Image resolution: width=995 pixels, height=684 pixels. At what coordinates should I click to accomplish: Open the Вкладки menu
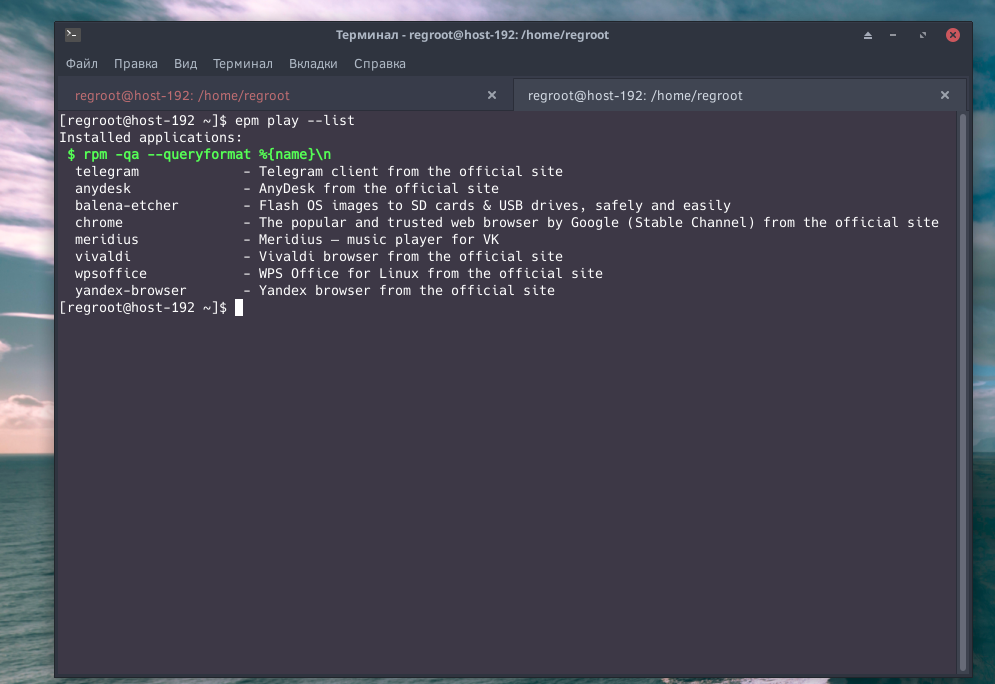(313, 63)
